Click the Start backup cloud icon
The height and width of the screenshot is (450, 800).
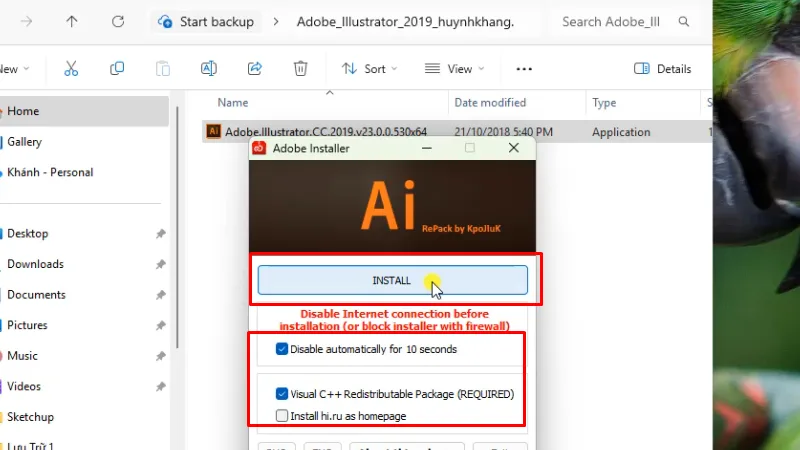165,21
